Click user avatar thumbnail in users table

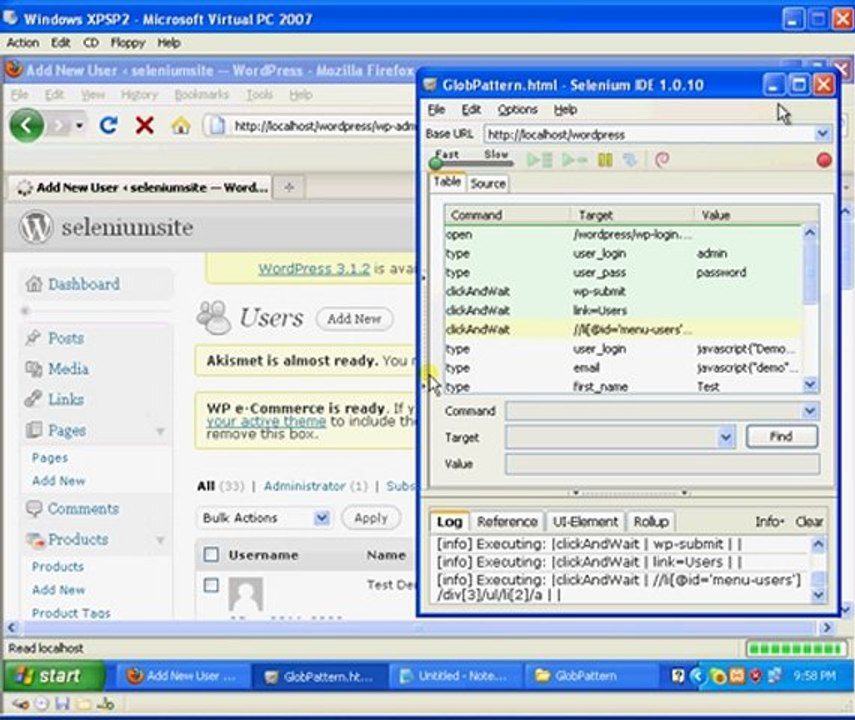(246, 595)
